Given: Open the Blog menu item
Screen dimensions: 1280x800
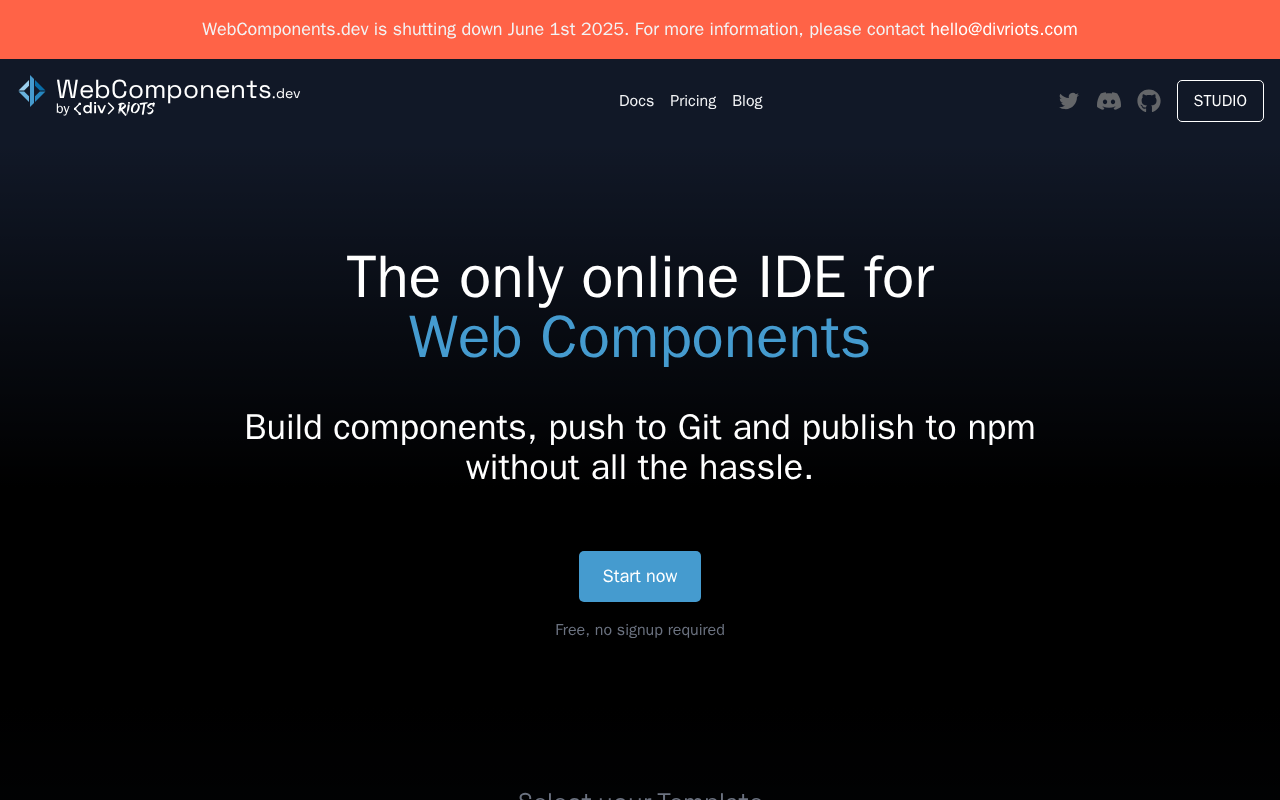Looking at the screenshot, I should [x=747, y=101].
